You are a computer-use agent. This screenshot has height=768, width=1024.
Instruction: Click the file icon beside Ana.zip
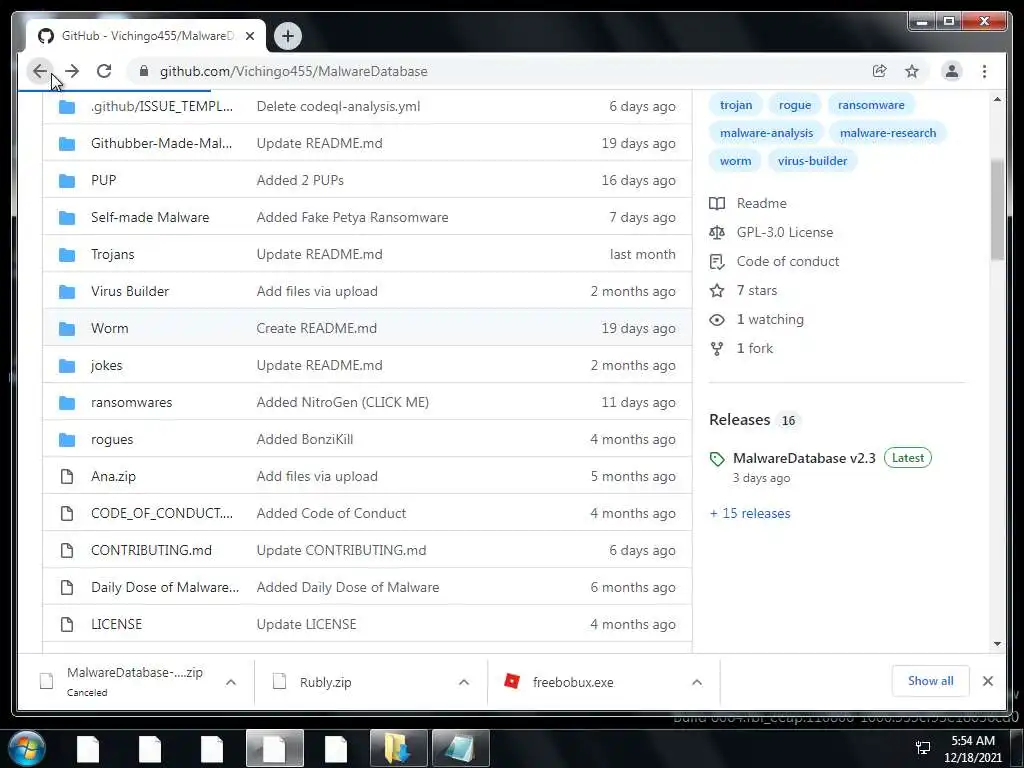coord(67,476)
